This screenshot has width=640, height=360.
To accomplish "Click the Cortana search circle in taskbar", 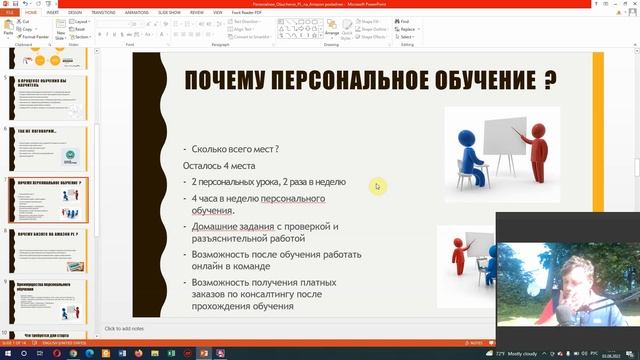I will coord(24,353).
